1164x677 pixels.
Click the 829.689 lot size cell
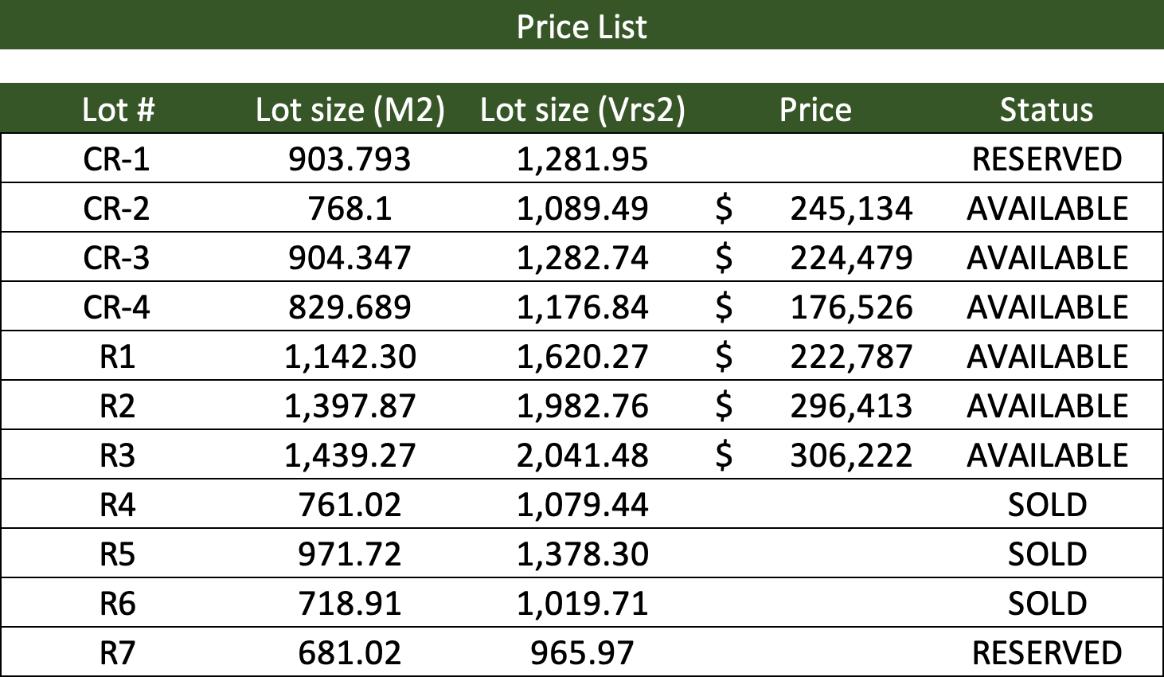pos(350,307)
